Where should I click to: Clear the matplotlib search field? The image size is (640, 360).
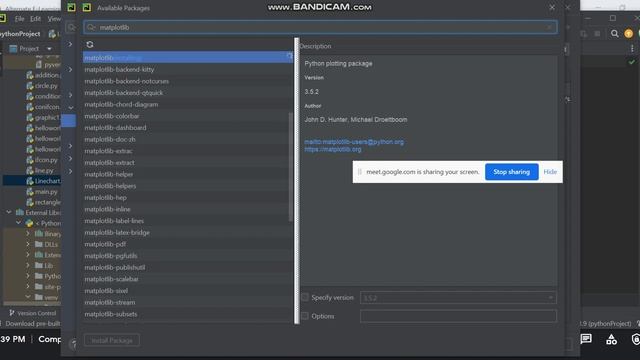point(549,27)
